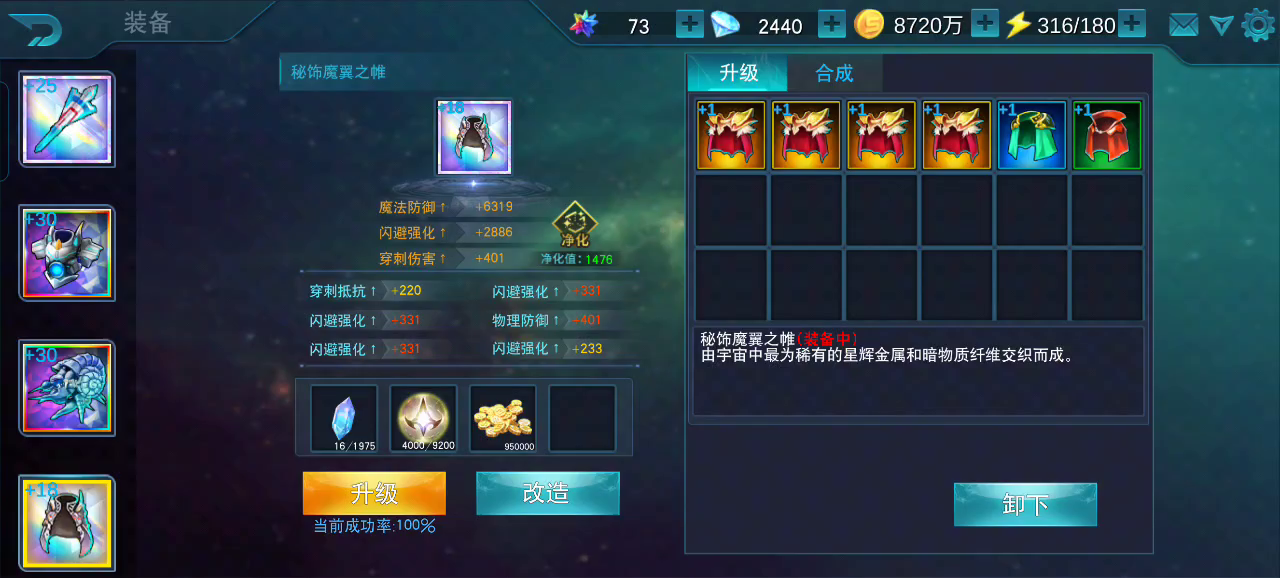Tap the back arrow icon
The height and width of the screenshot is (578, 1280).
[x=35, y=29]
